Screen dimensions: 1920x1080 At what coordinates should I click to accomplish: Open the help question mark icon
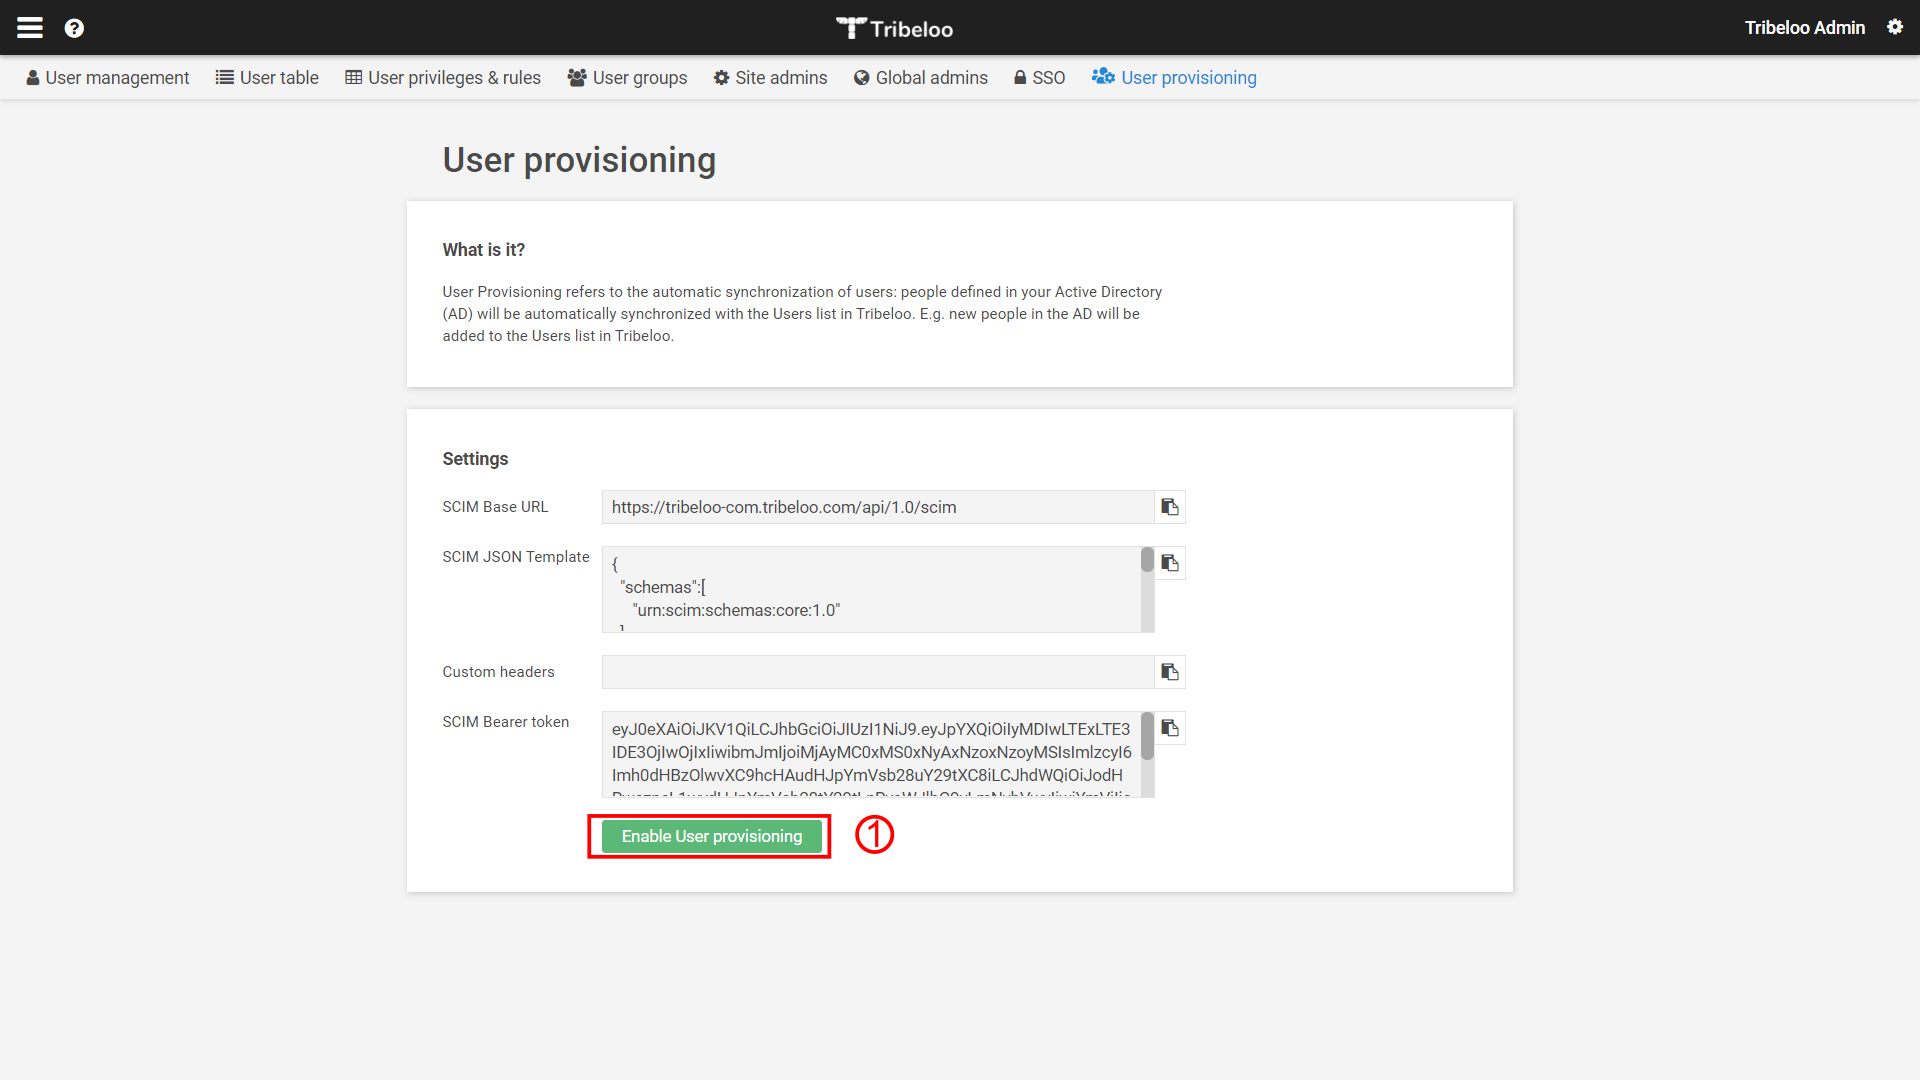pyautogui.click(x=74, y=28)
